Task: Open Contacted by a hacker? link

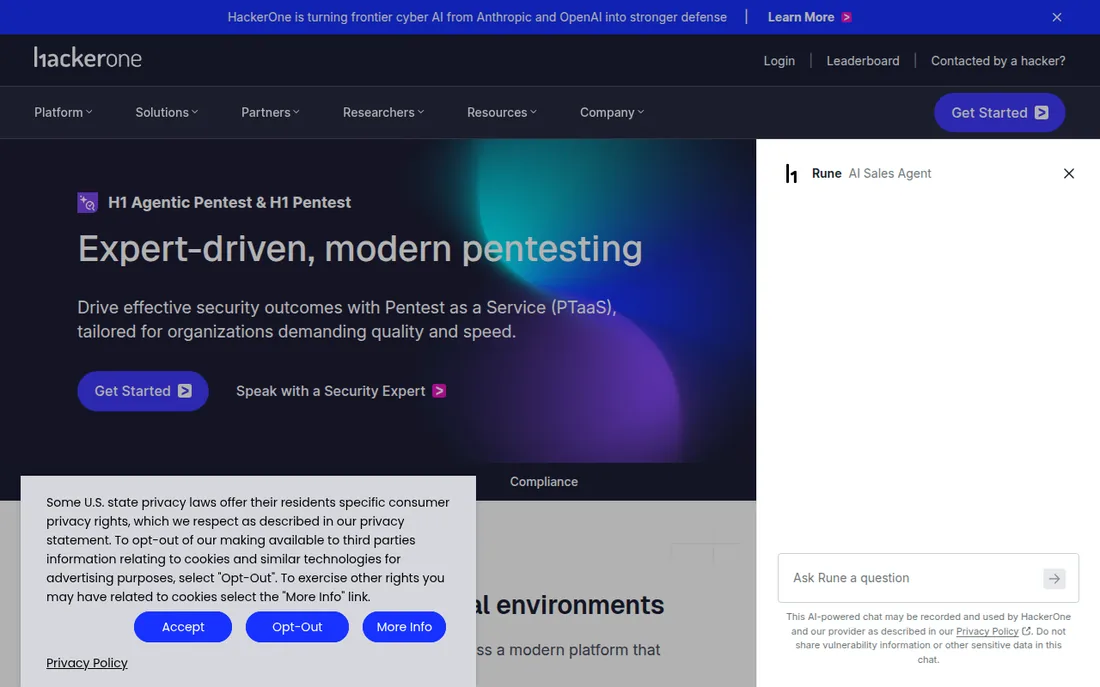Action: (x=998, y=61)
